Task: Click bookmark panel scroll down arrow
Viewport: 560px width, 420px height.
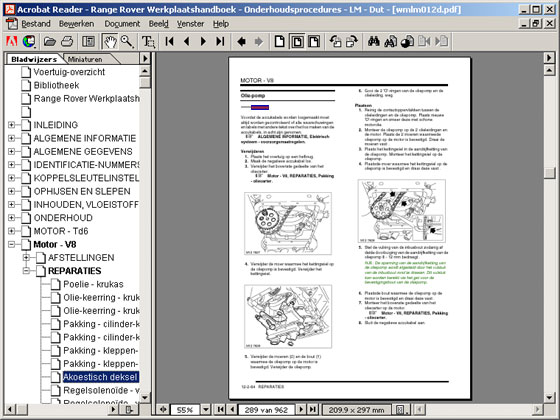Action: coord(145,397)
